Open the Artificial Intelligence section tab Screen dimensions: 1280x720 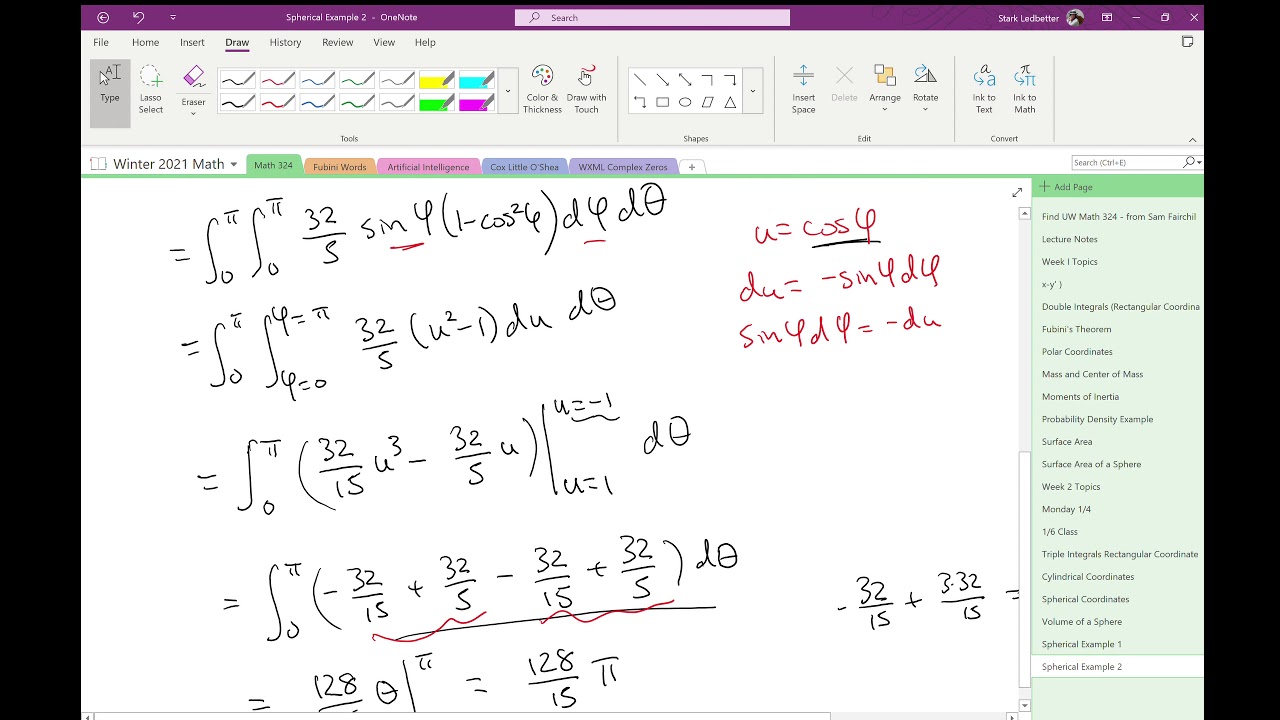pyautogui.click(x=428, y=167)
